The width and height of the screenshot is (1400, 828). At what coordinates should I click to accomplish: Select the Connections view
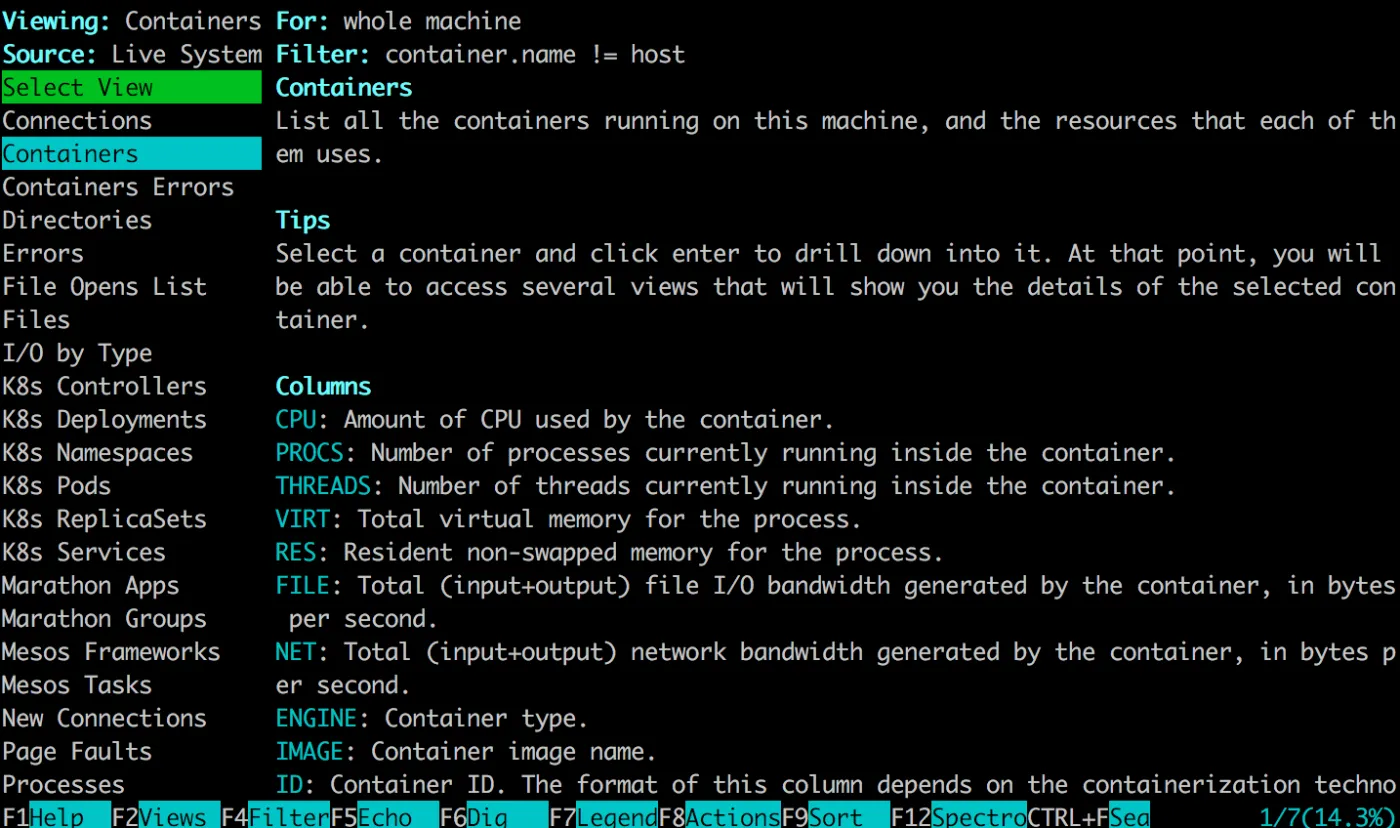click(x=77, y=121)
